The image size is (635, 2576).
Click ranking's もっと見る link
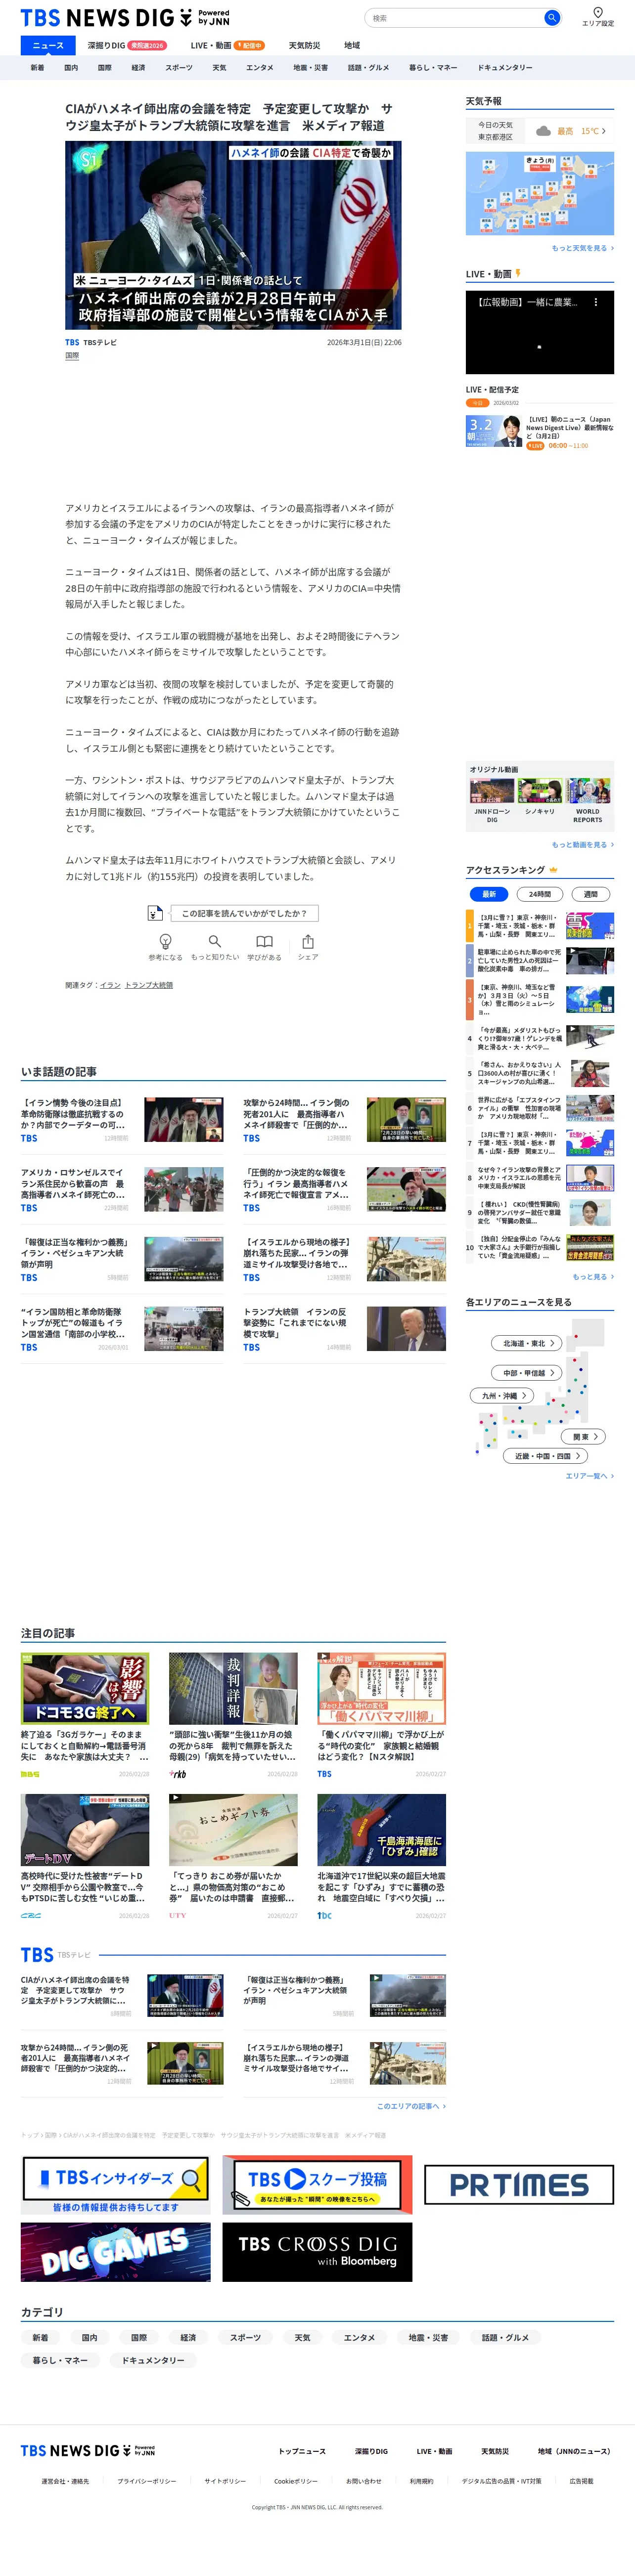(x=593, y=1276)
